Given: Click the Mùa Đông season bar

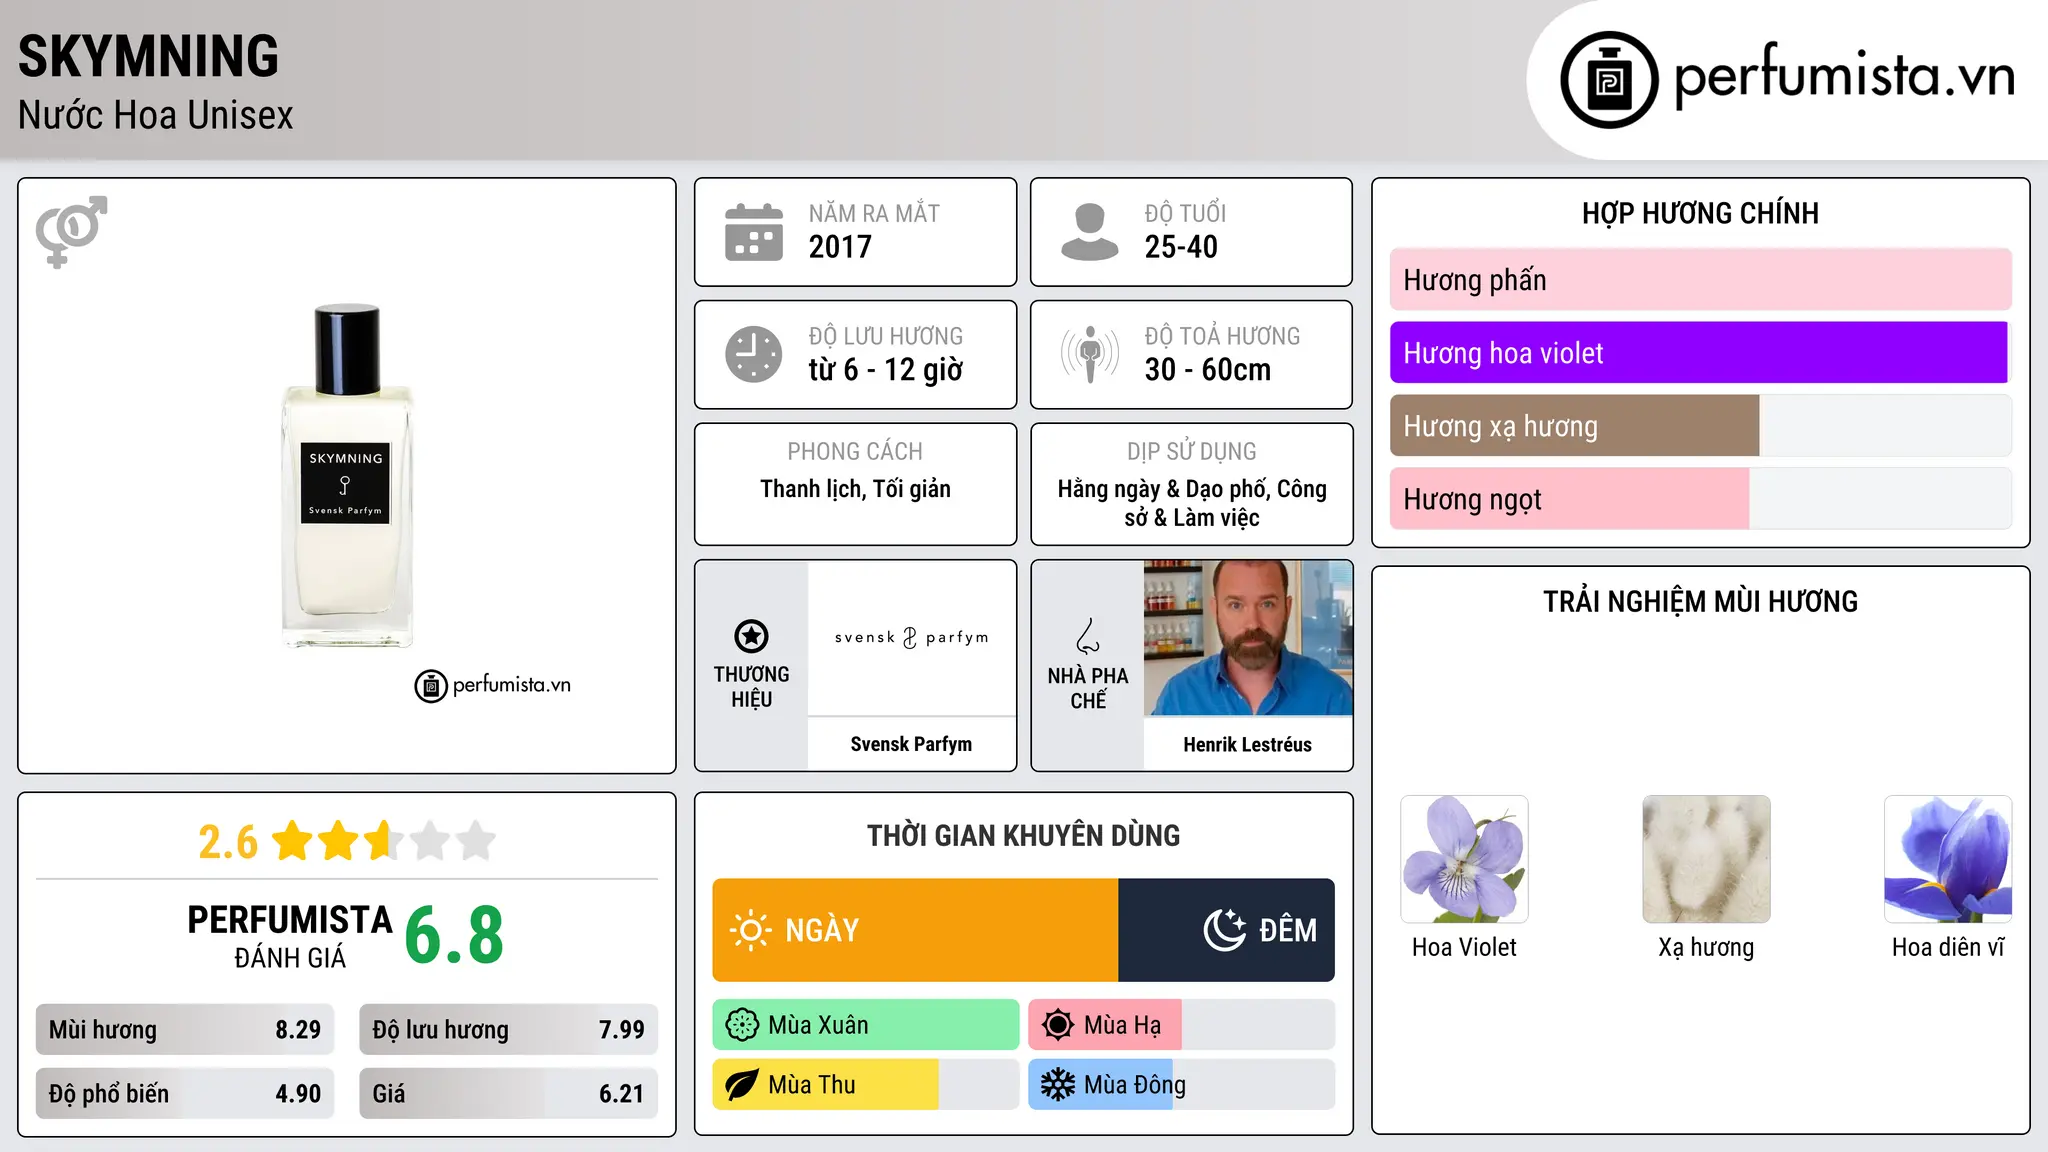Looking at the screenshot, I should (x=1182, y=1085).
